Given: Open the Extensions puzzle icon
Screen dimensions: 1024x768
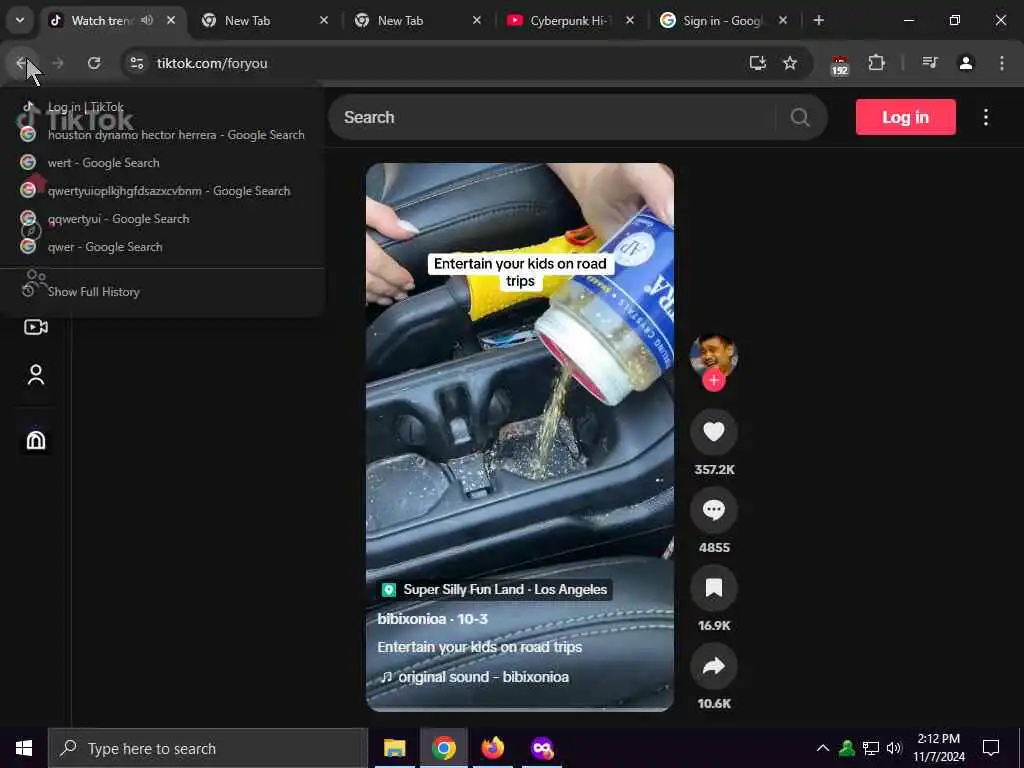Looking at the screenshot, I should [876, 63].
